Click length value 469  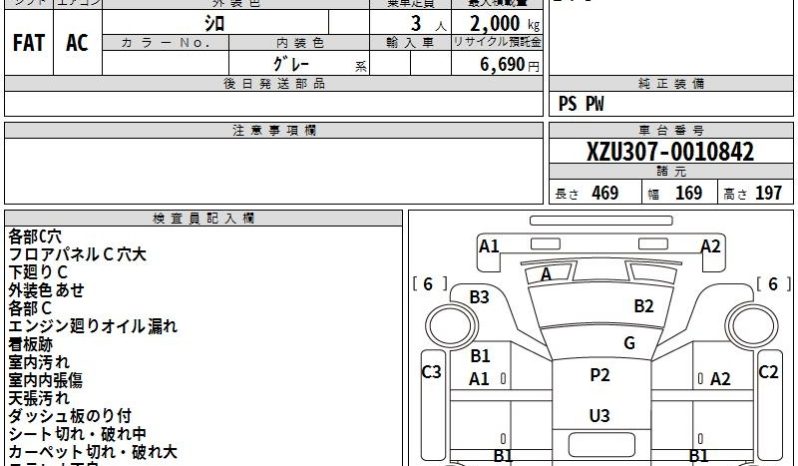pyautogui.click(x=605, y=193)
